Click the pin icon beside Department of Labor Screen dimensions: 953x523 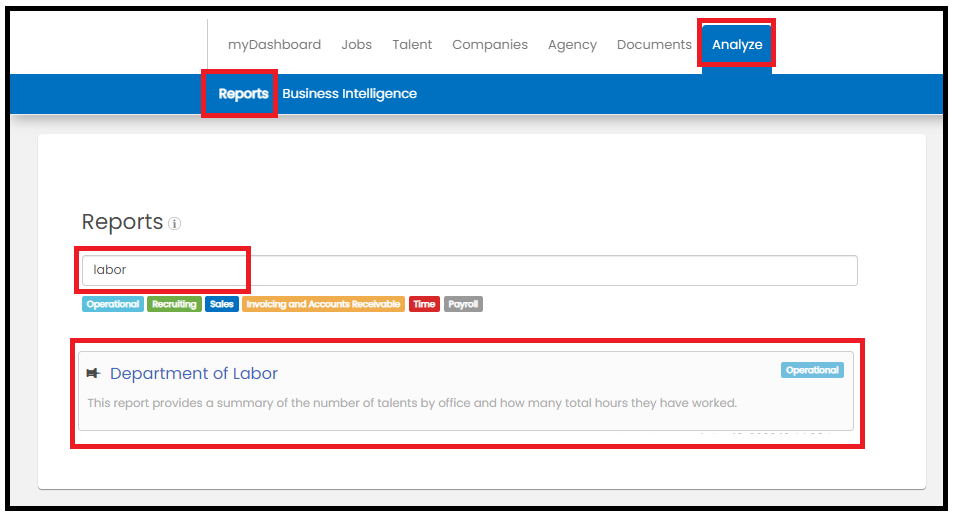(93, 373)
